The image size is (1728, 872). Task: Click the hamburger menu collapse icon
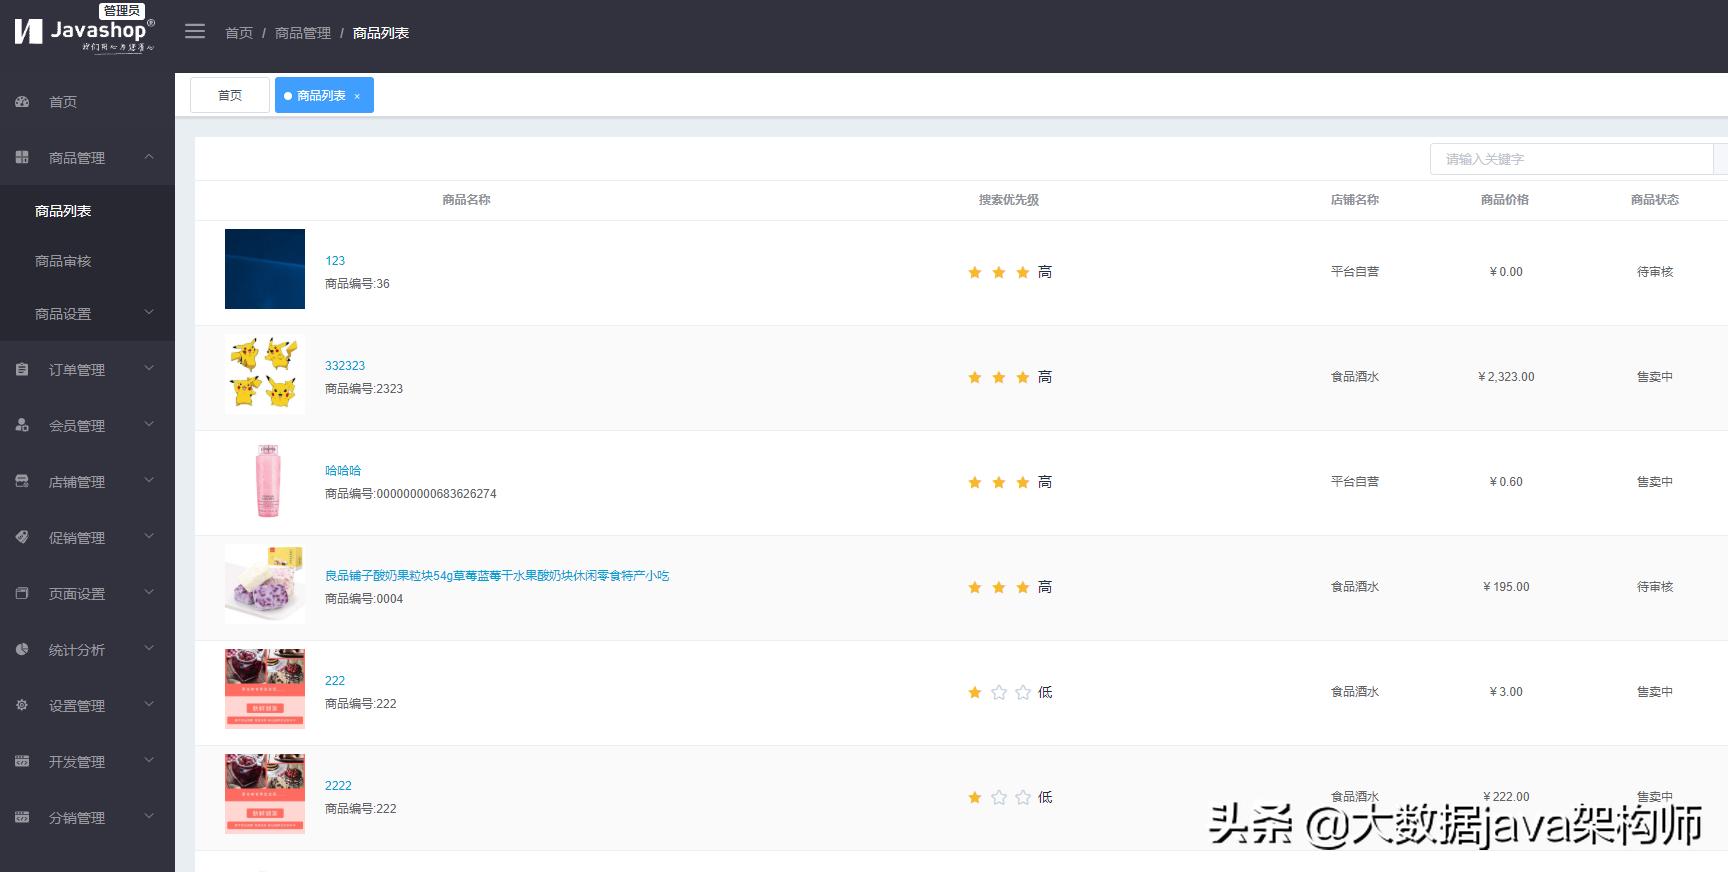pyautogui.click(x=195, y=32)
